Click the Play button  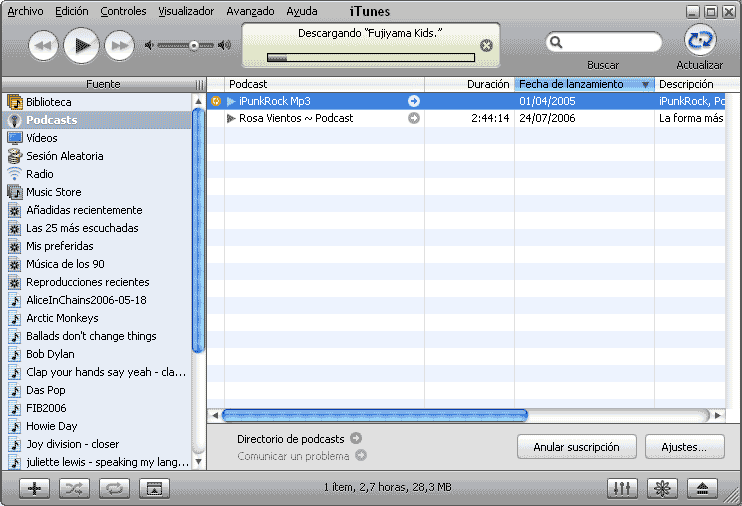[81, 45]
